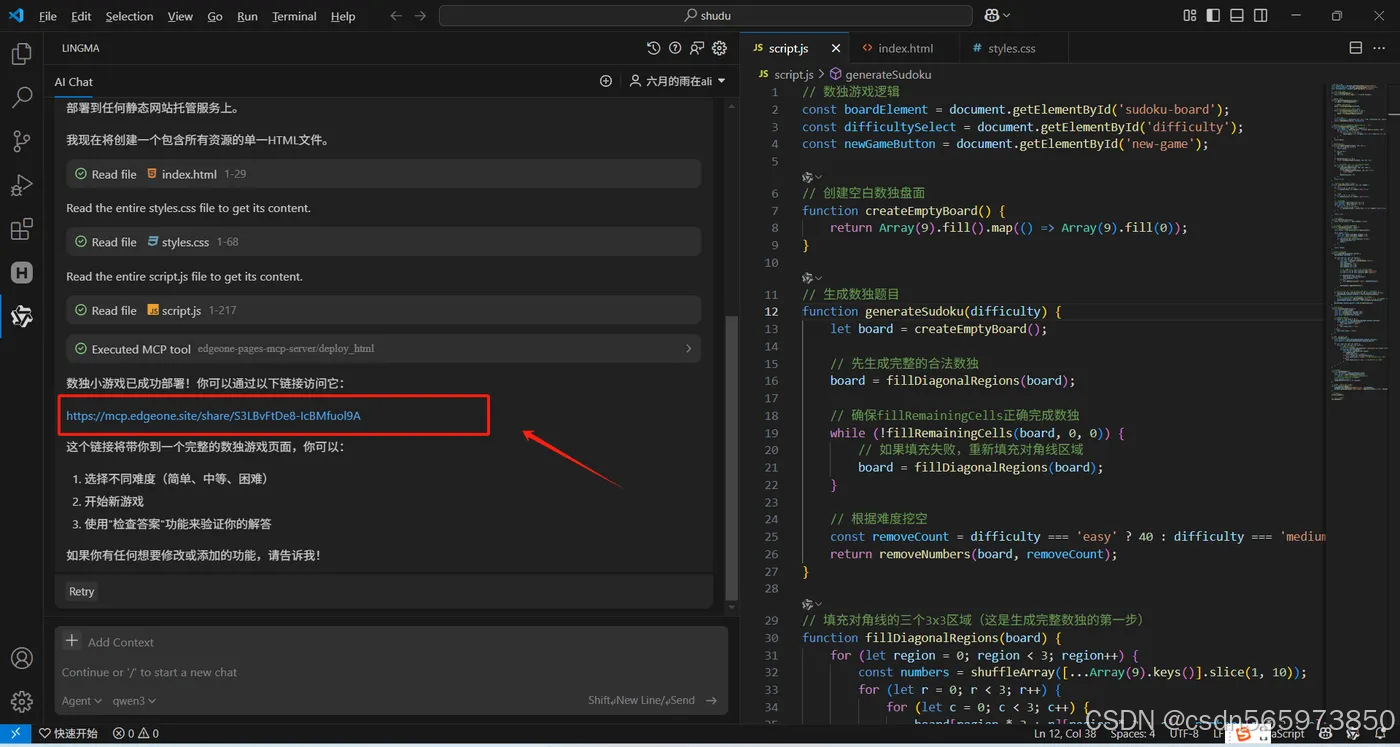Screen dimensions: 1400x747
Task: Select the script.js editor tab
Action: pos(794,48)
